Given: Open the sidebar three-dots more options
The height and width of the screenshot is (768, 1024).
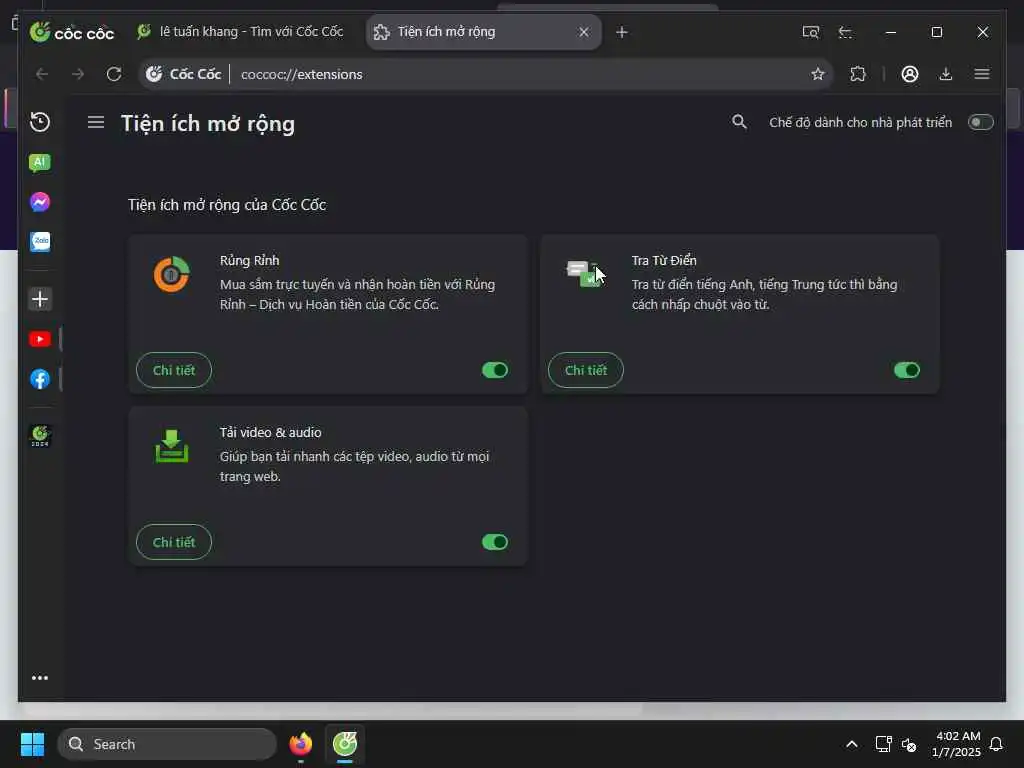Looking at the screenshot, I should click(40, 678).
